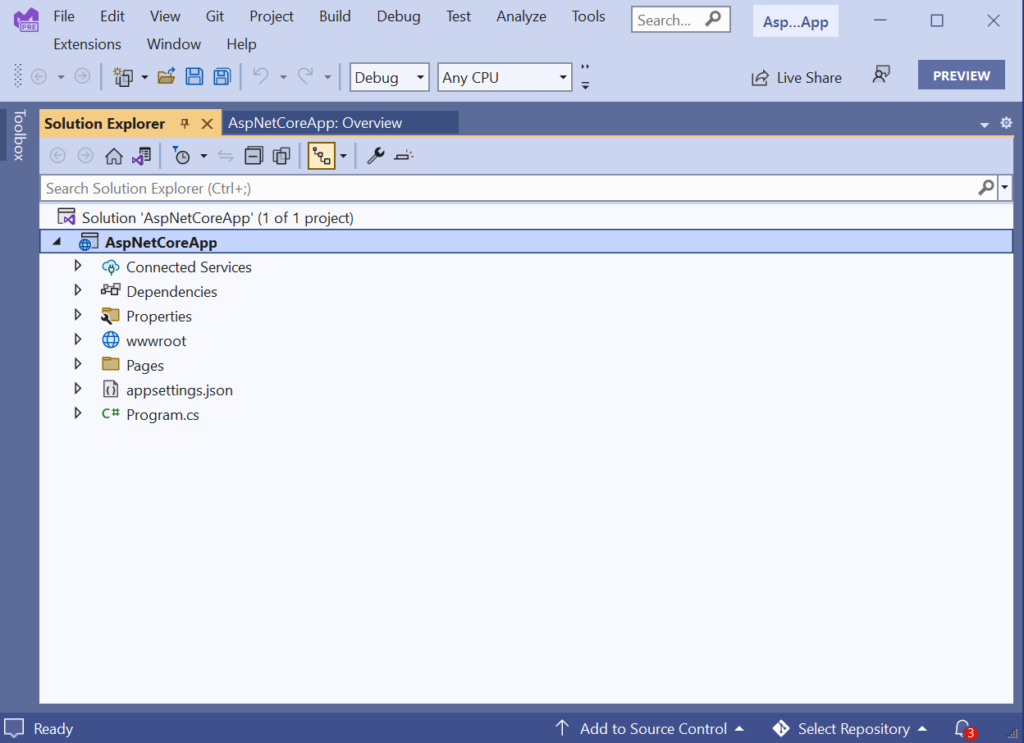Open the notifications bell in status bar
This screenshot has width=1024, height=743.
(x=963, y=728)
